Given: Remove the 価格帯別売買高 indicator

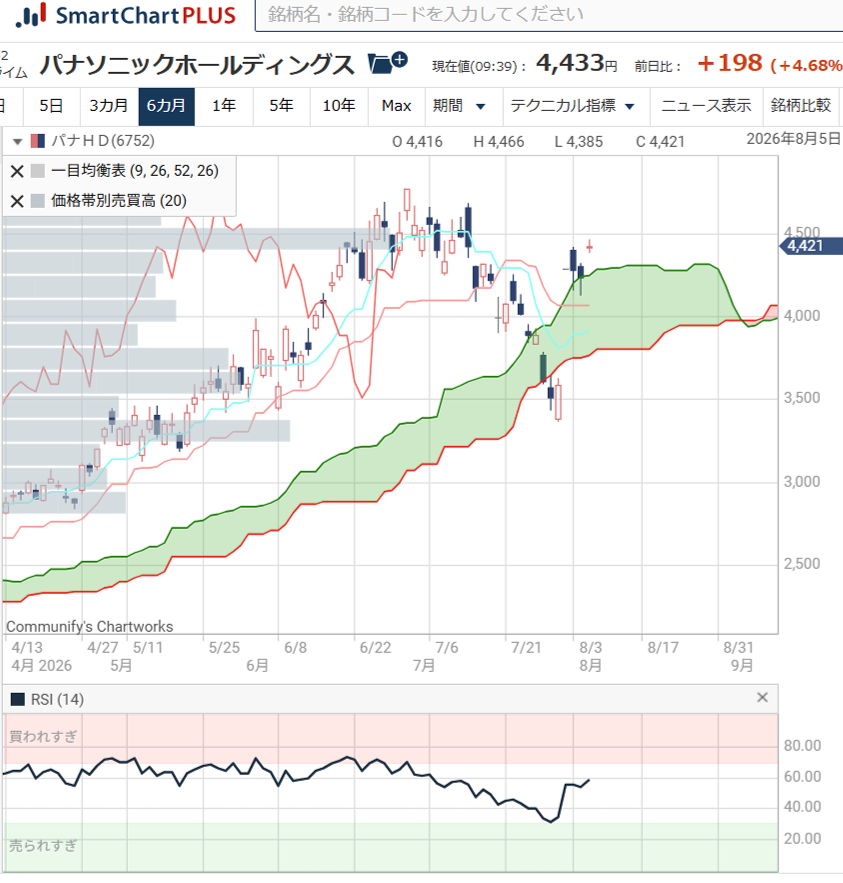Looking at the screenshot, I should (x=17, y=201).
